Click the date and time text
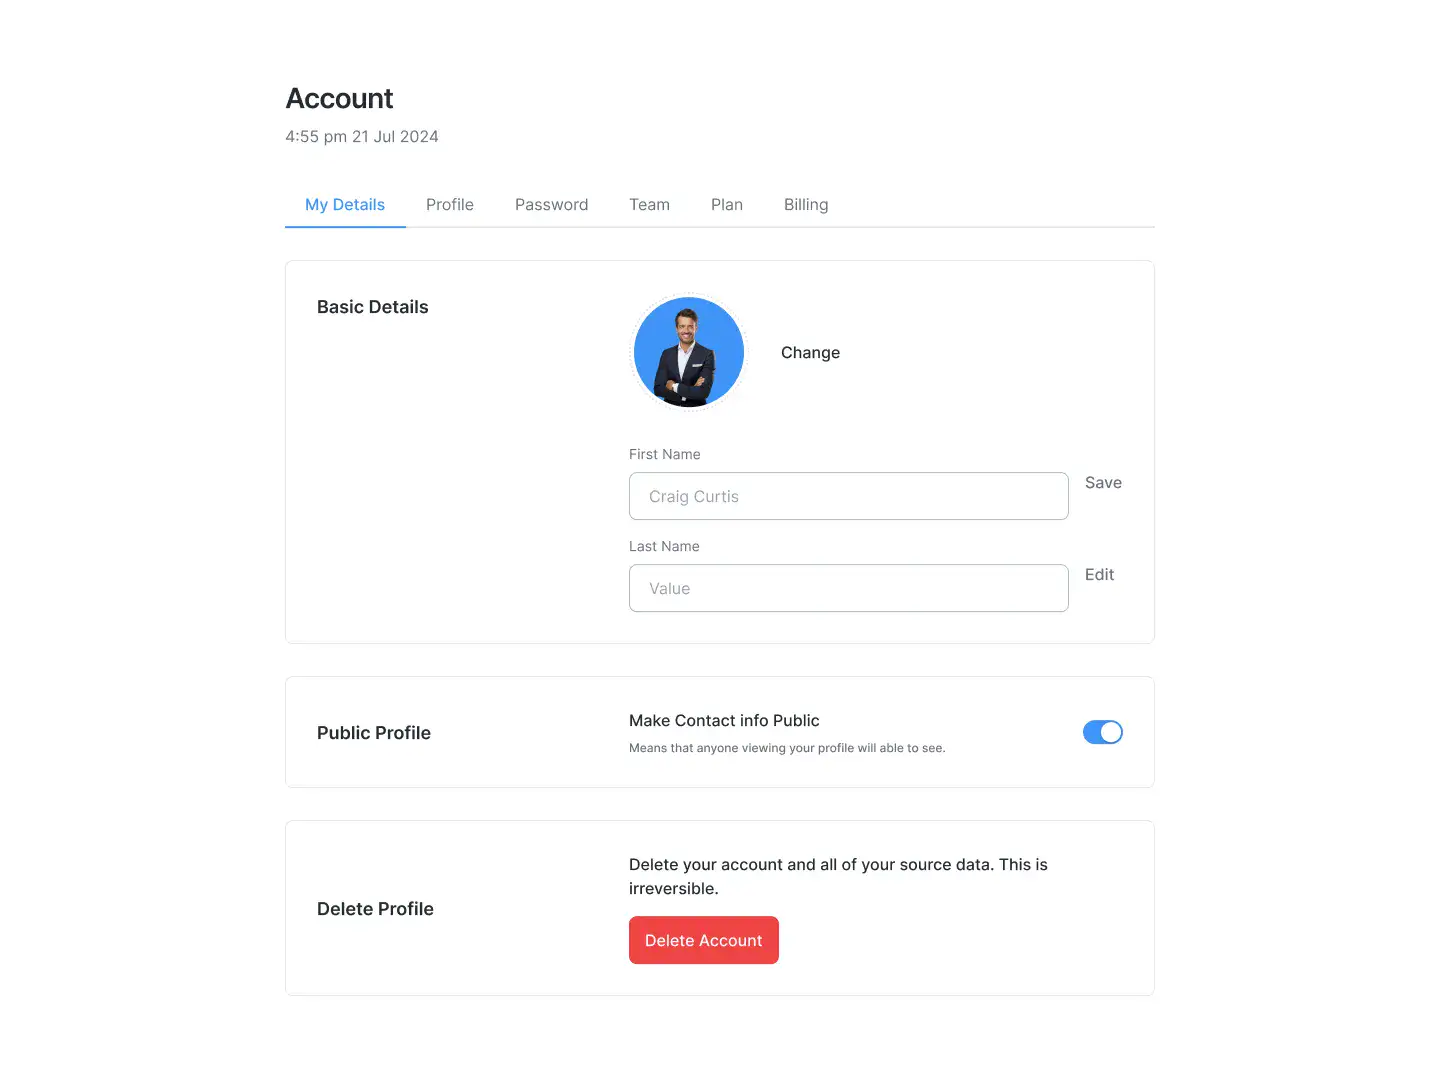The width and height of the screenshot is (1440, 1077). point(362,136)
